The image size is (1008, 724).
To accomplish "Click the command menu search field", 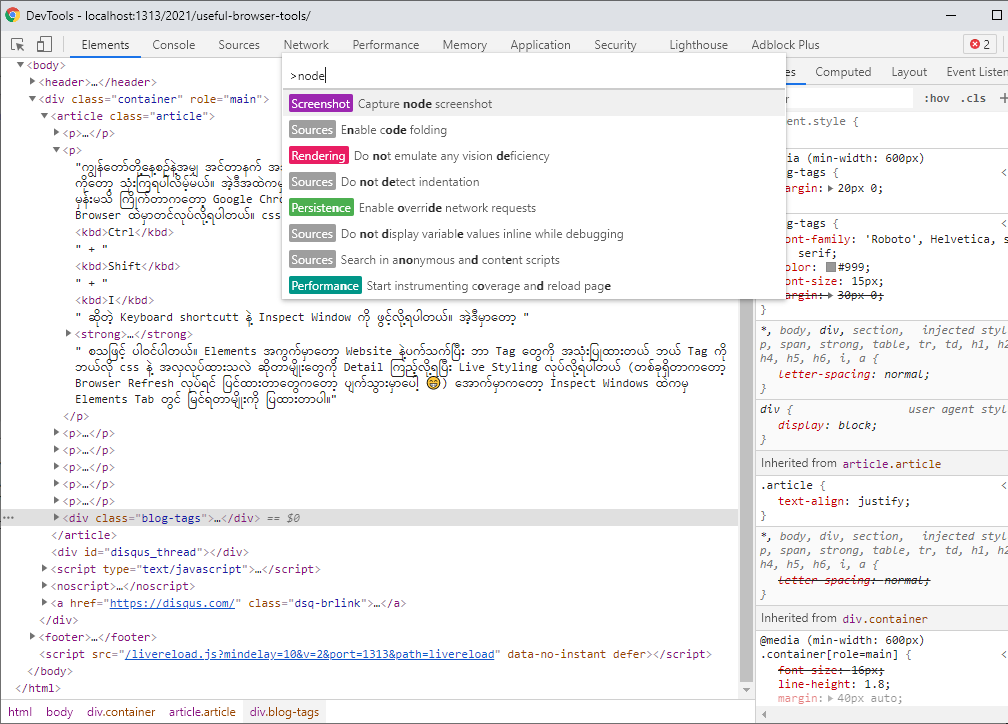I will point(534,76).
